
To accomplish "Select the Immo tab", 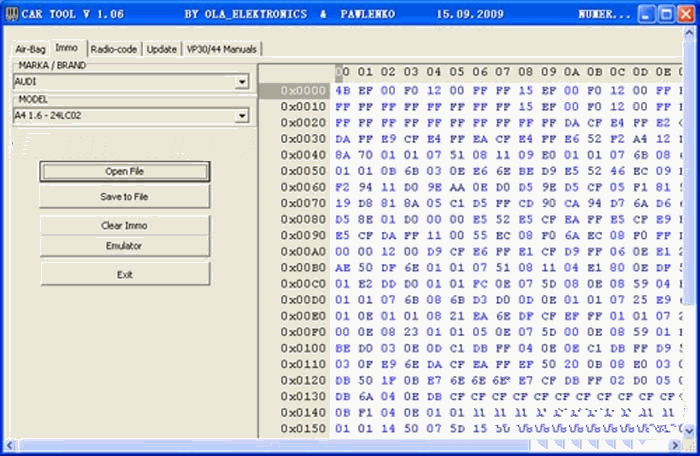I will pyautogui.click(x=67, y=48).
